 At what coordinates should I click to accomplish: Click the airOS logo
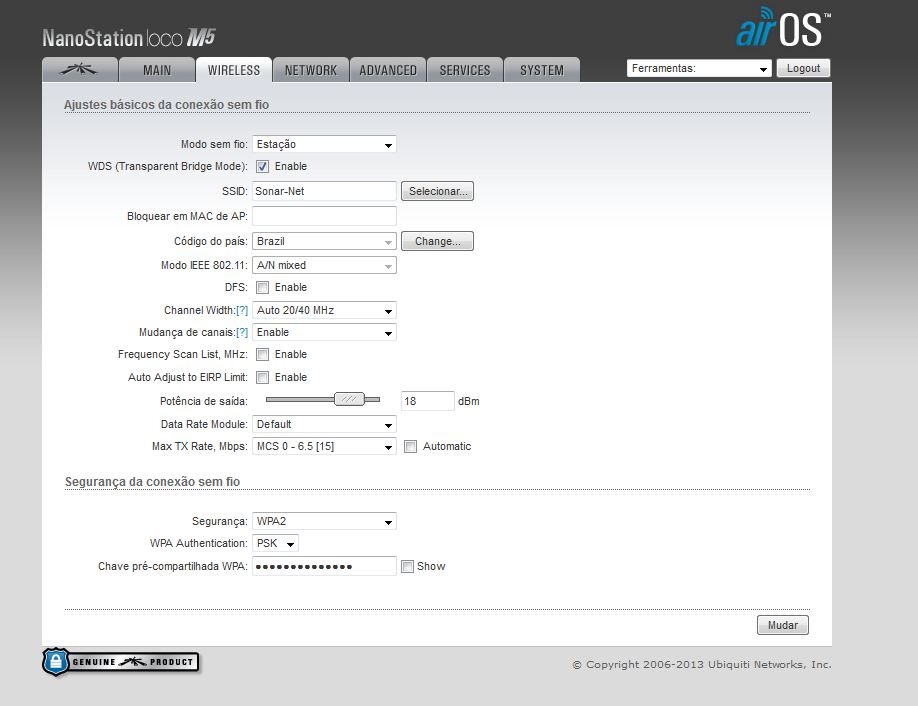click(x=783, y=28)
